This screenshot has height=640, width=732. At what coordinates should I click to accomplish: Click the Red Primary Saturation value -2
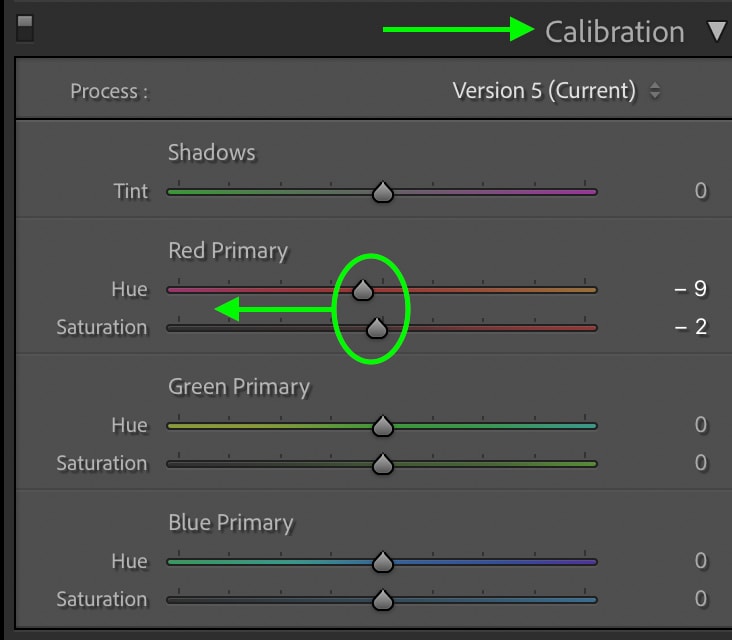(690, 327)
